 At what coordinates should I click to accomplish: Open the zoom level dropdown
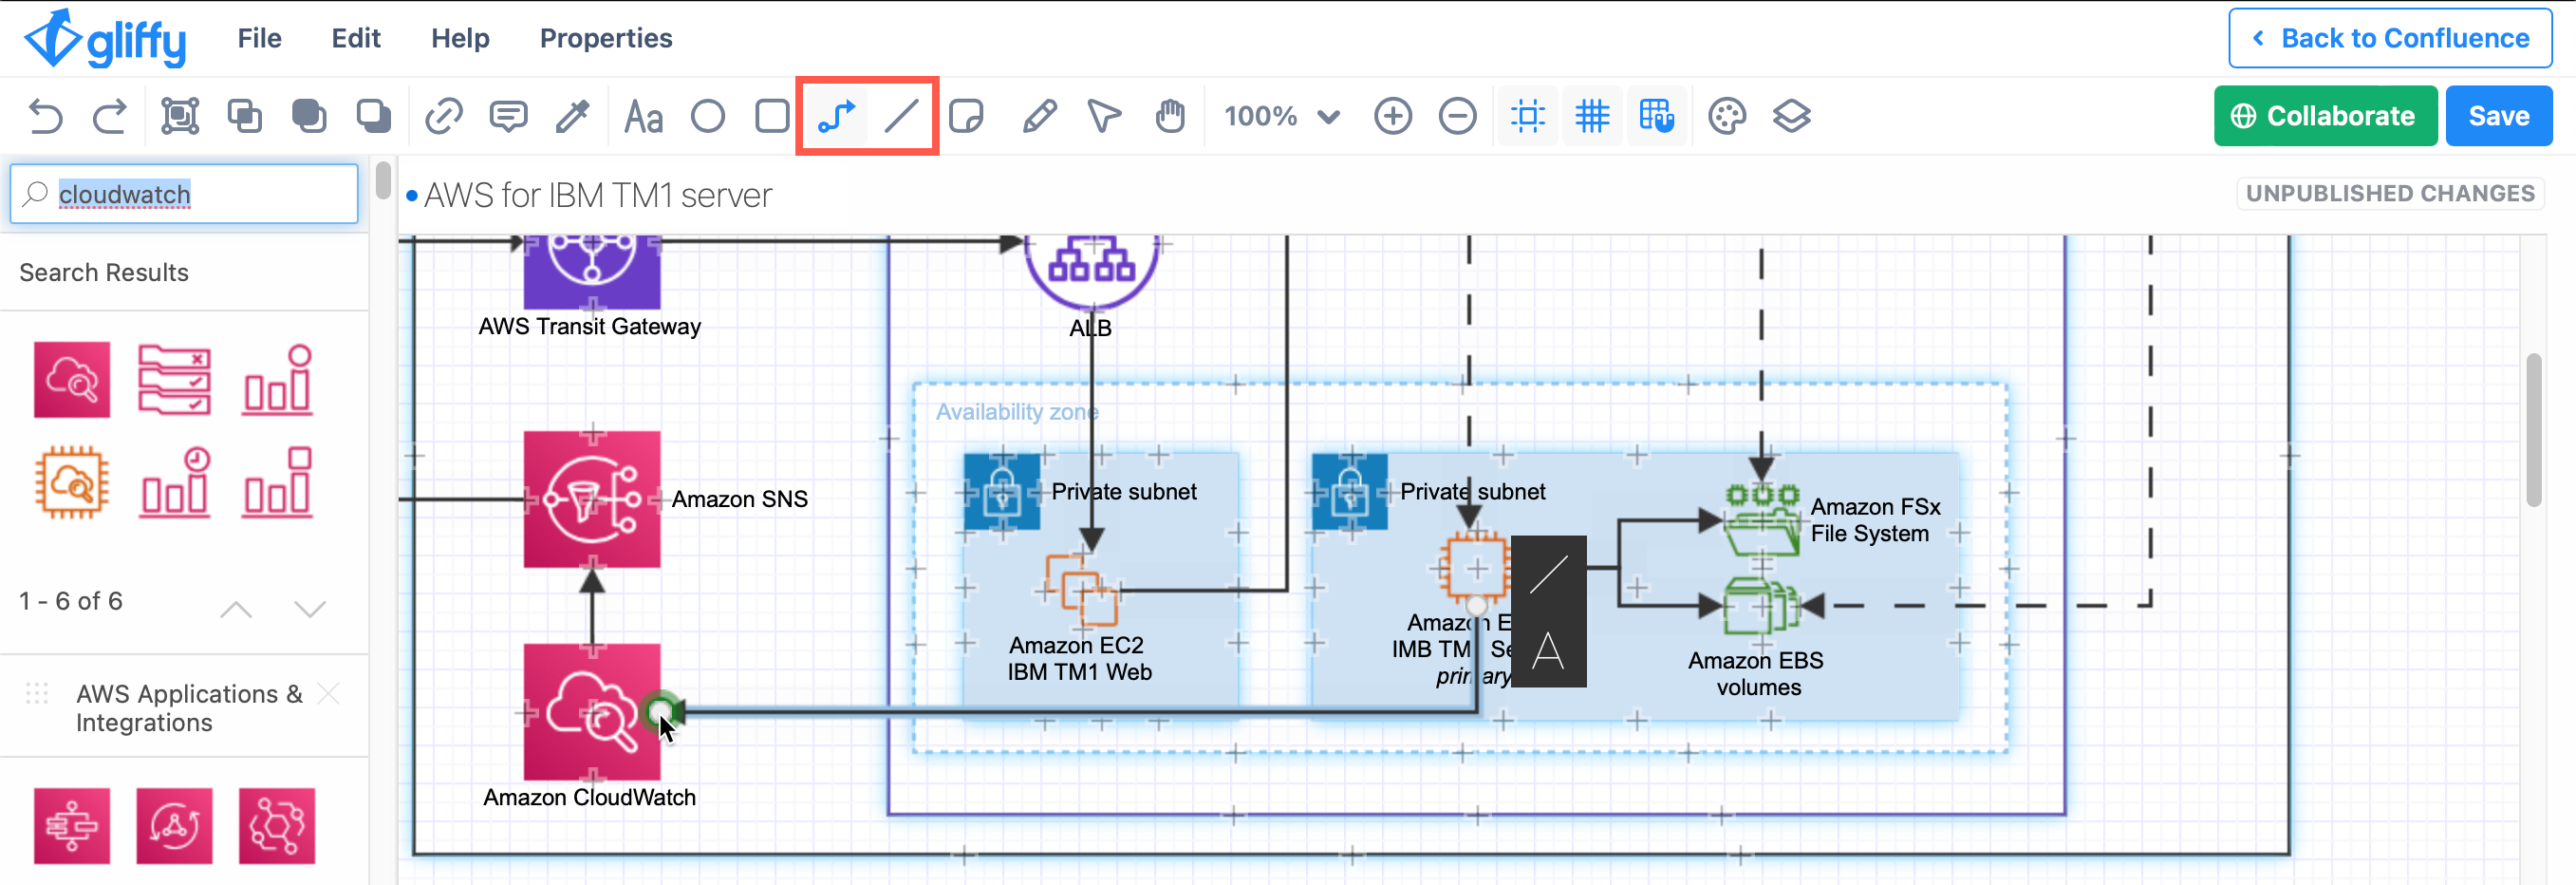tap(1282, 116)
